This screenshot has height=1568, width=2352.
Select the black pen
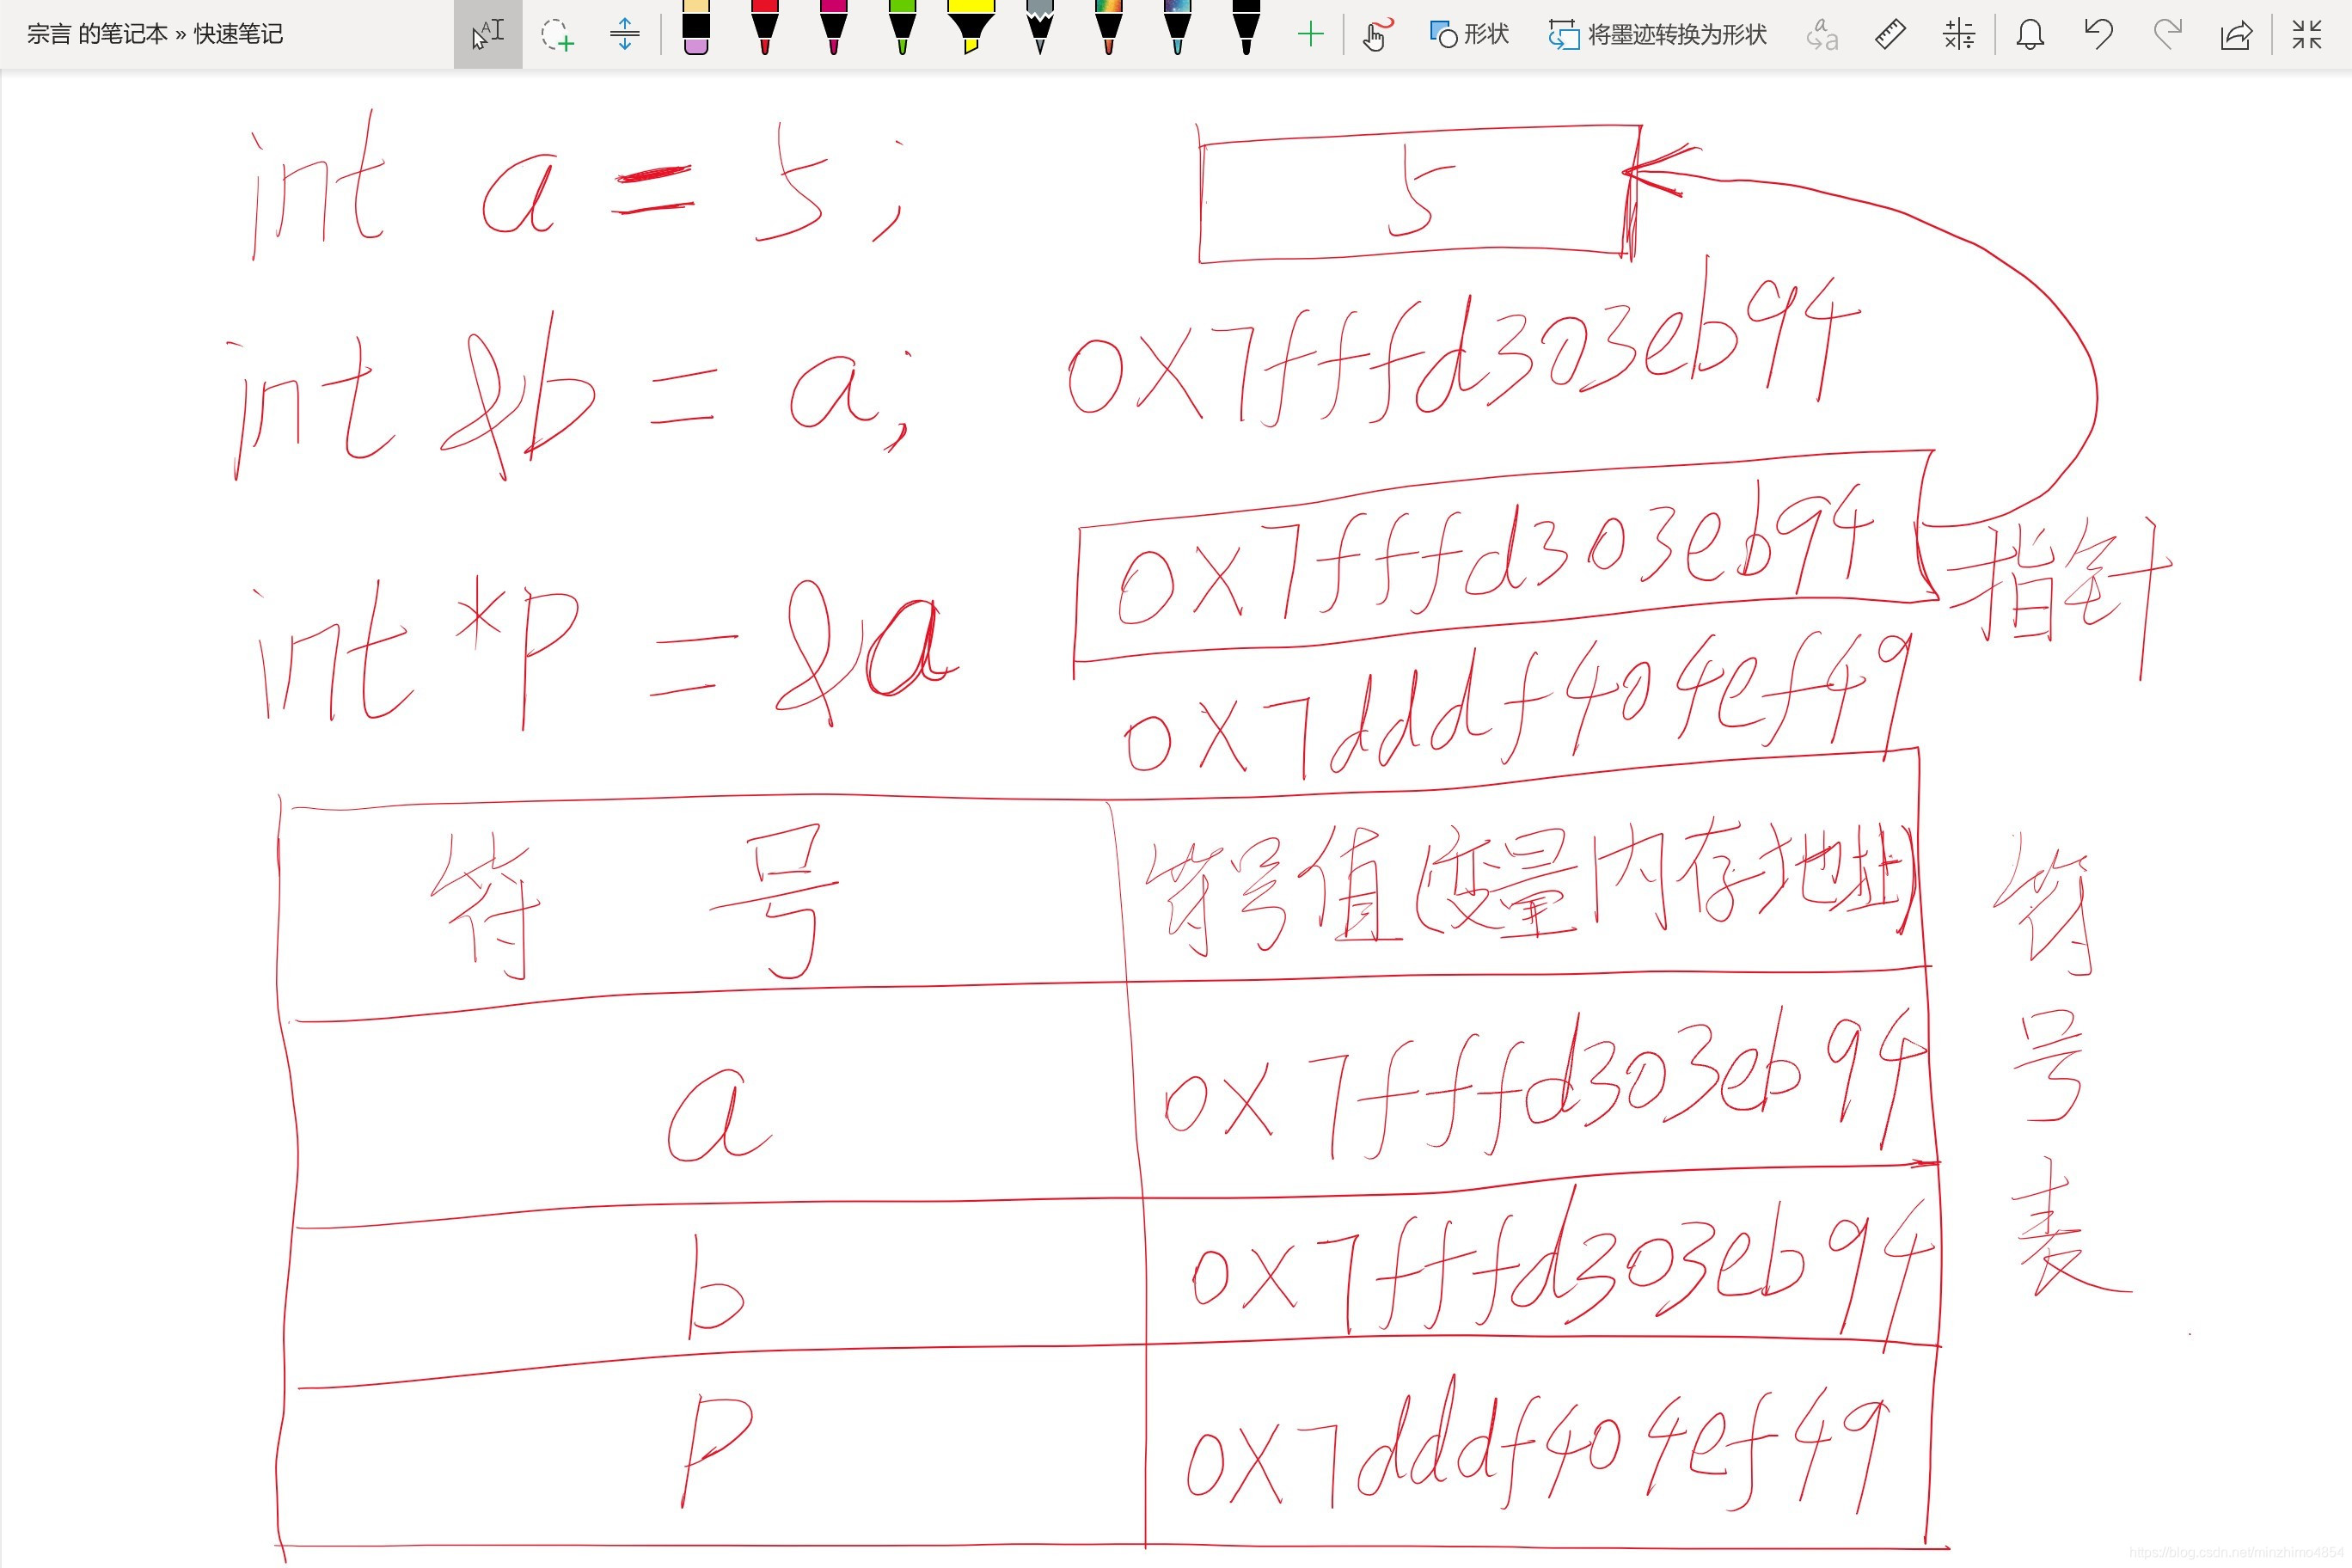1246,28
